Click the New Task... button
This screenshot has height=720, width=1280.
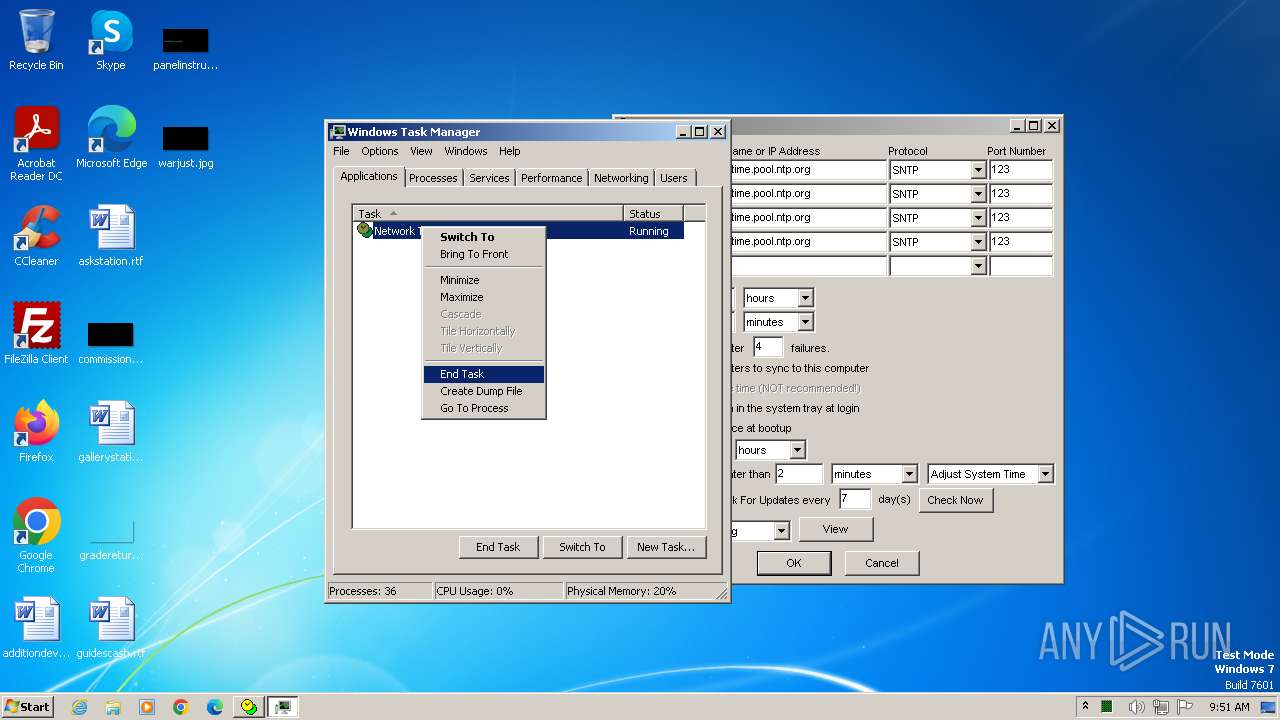pos(666,547)
